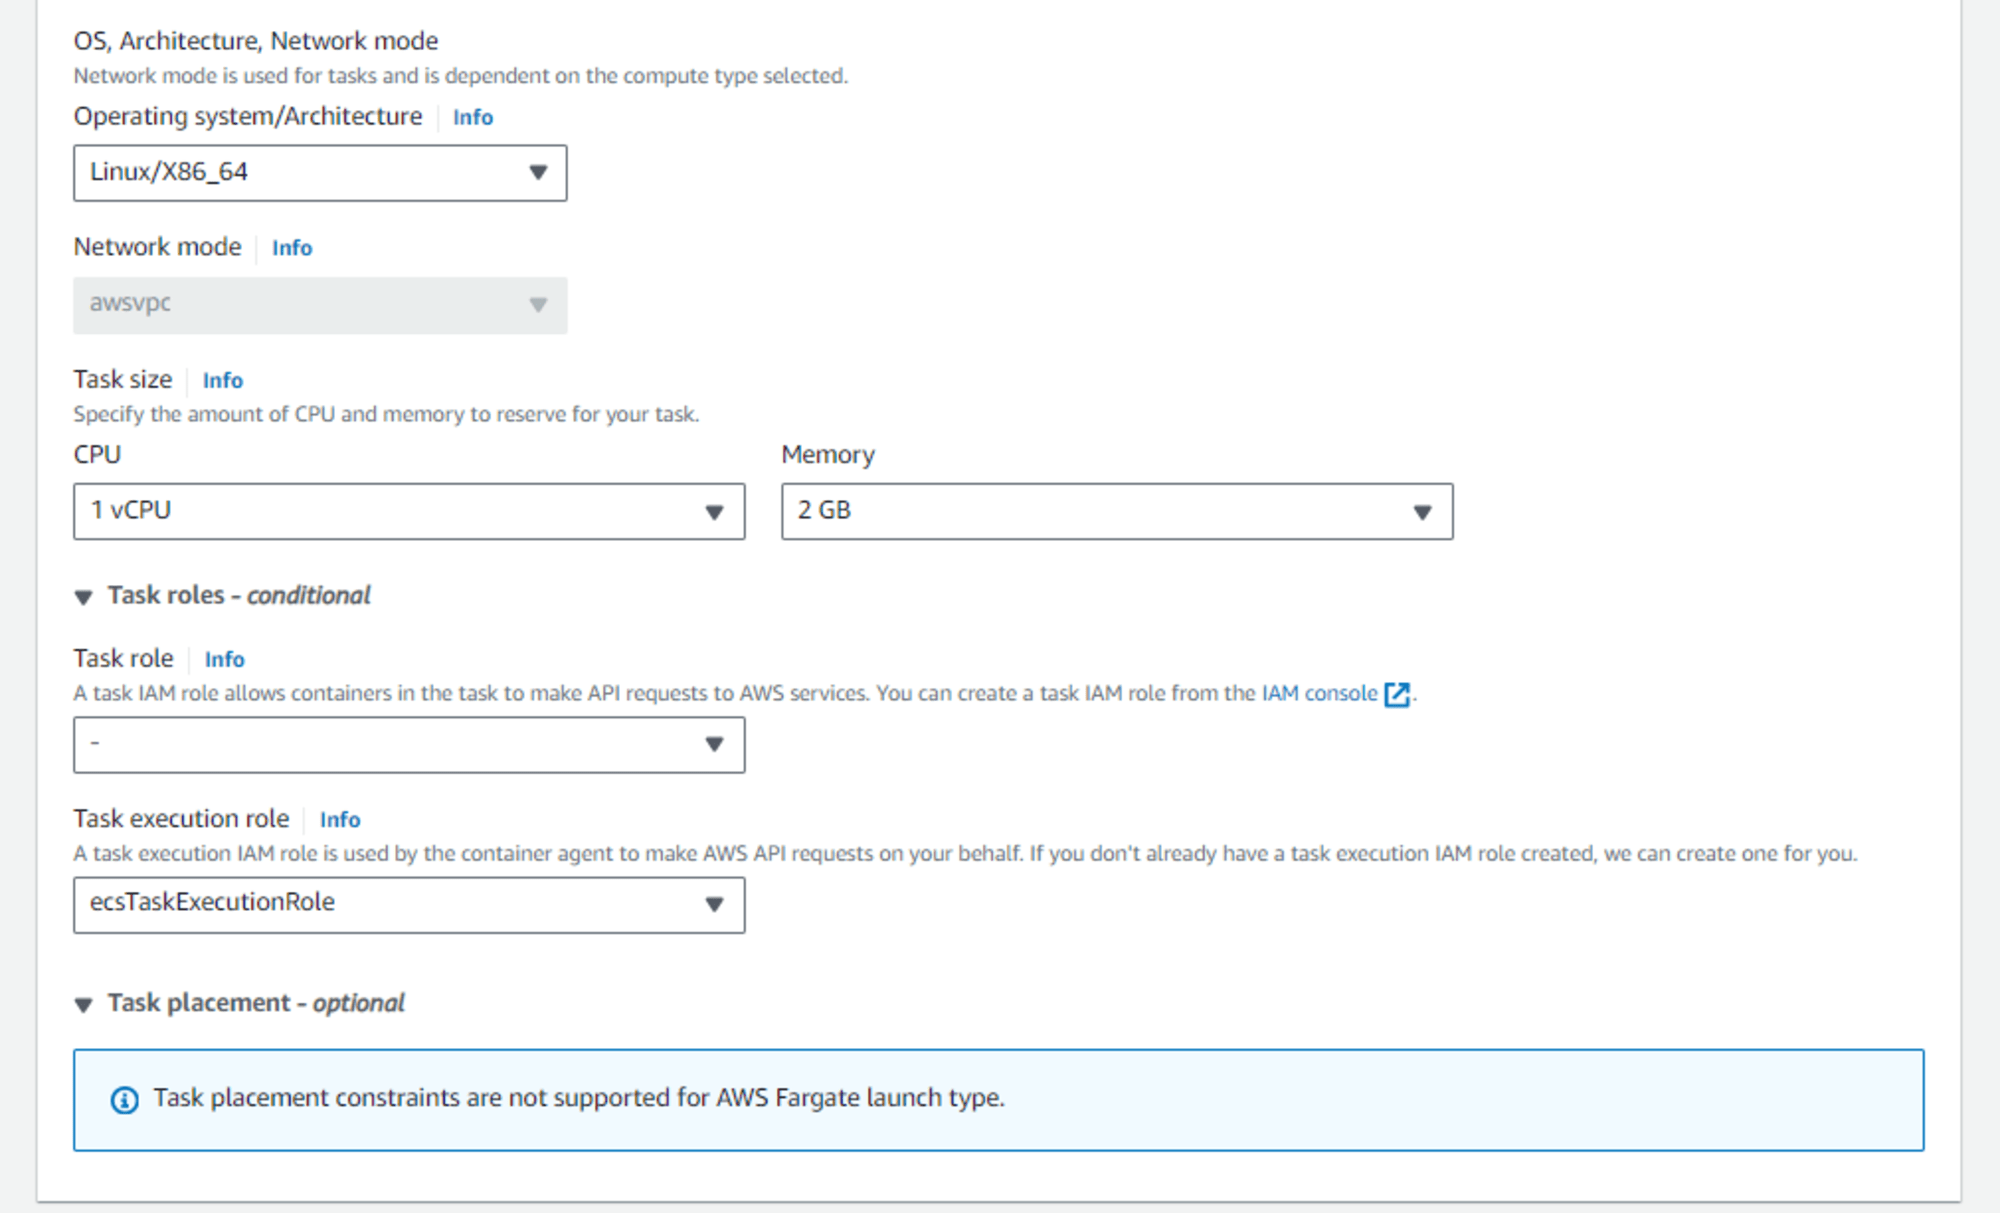Click the 'Network mode is used for tasks' description
This screenshot has width=2000, height=1213.
tap(461, 76)
